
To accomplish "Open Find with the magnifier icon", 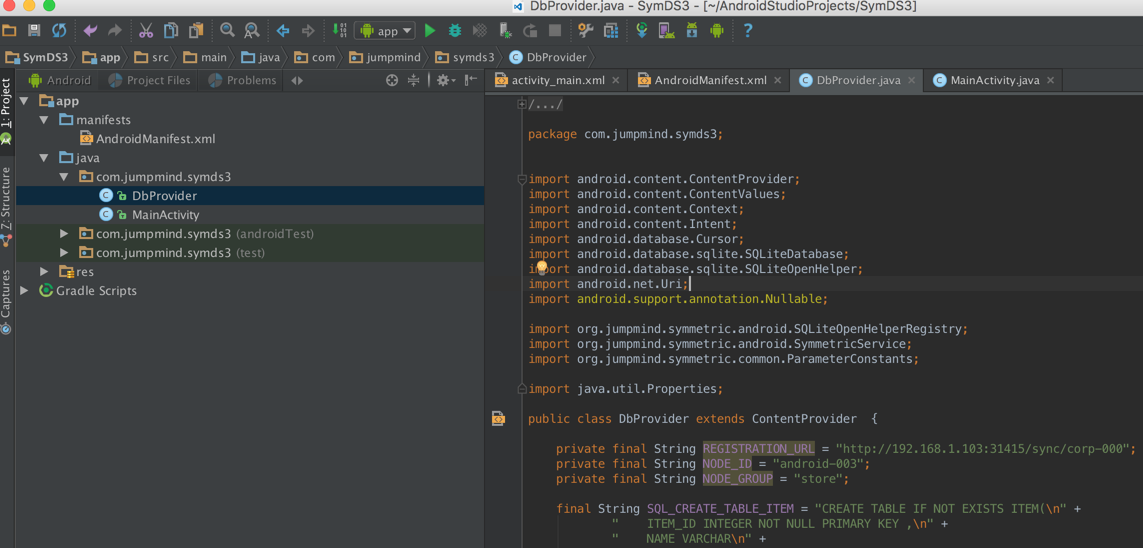I will [x=227, y=31].
